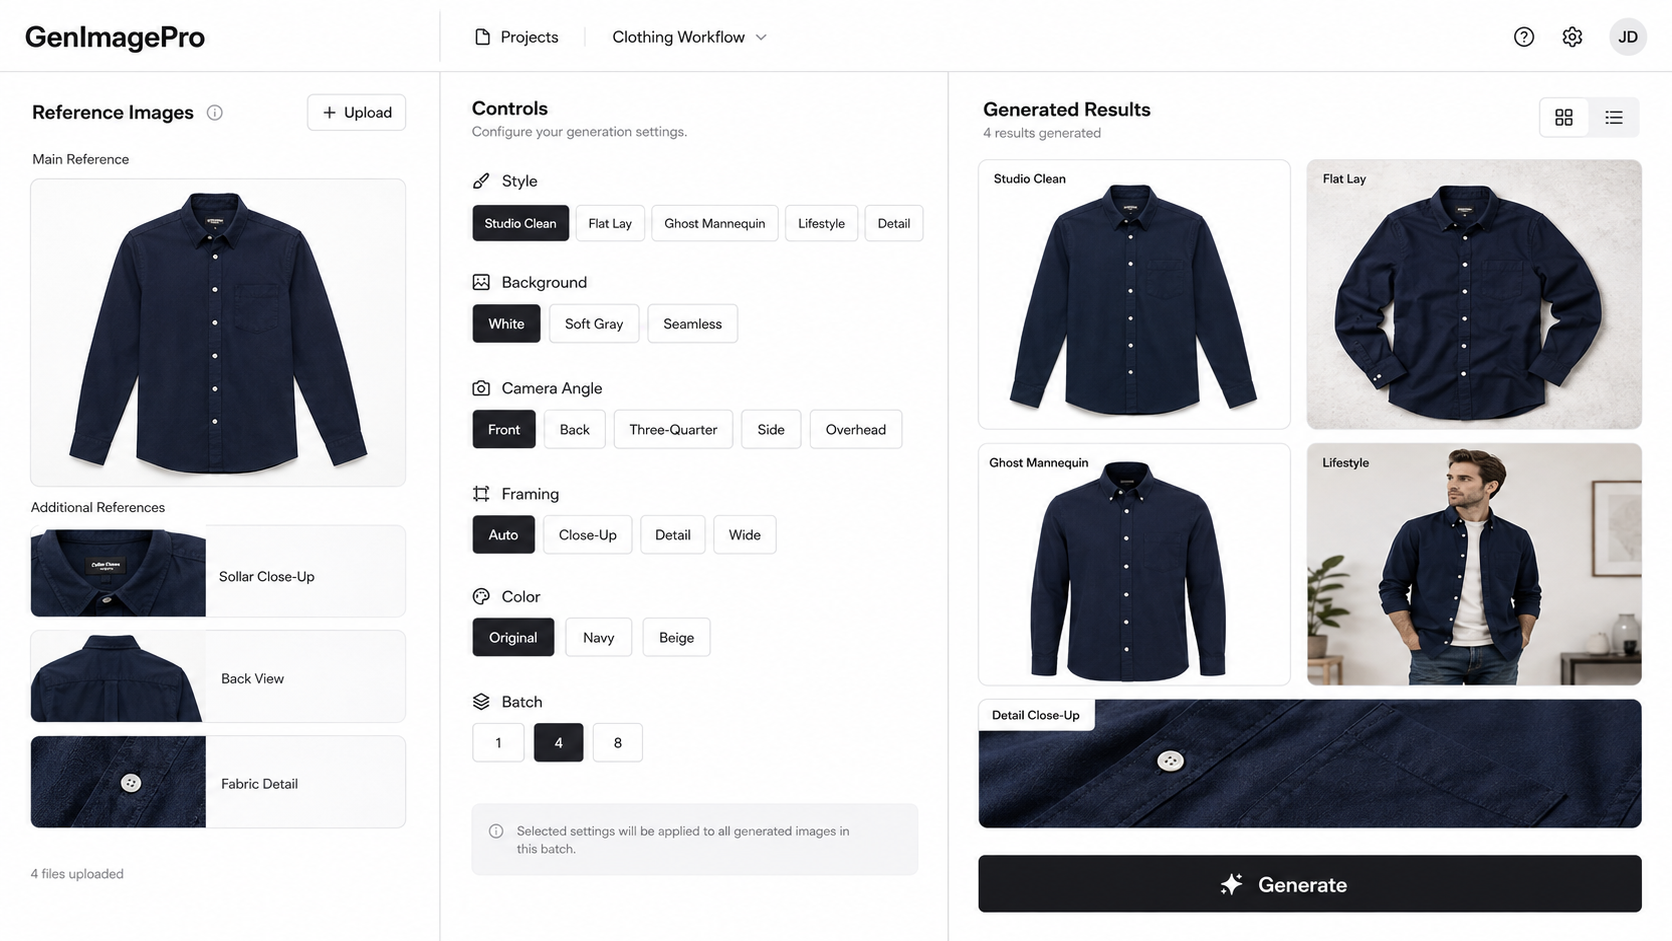Click the info icon in the settings note

coord(496,831)
